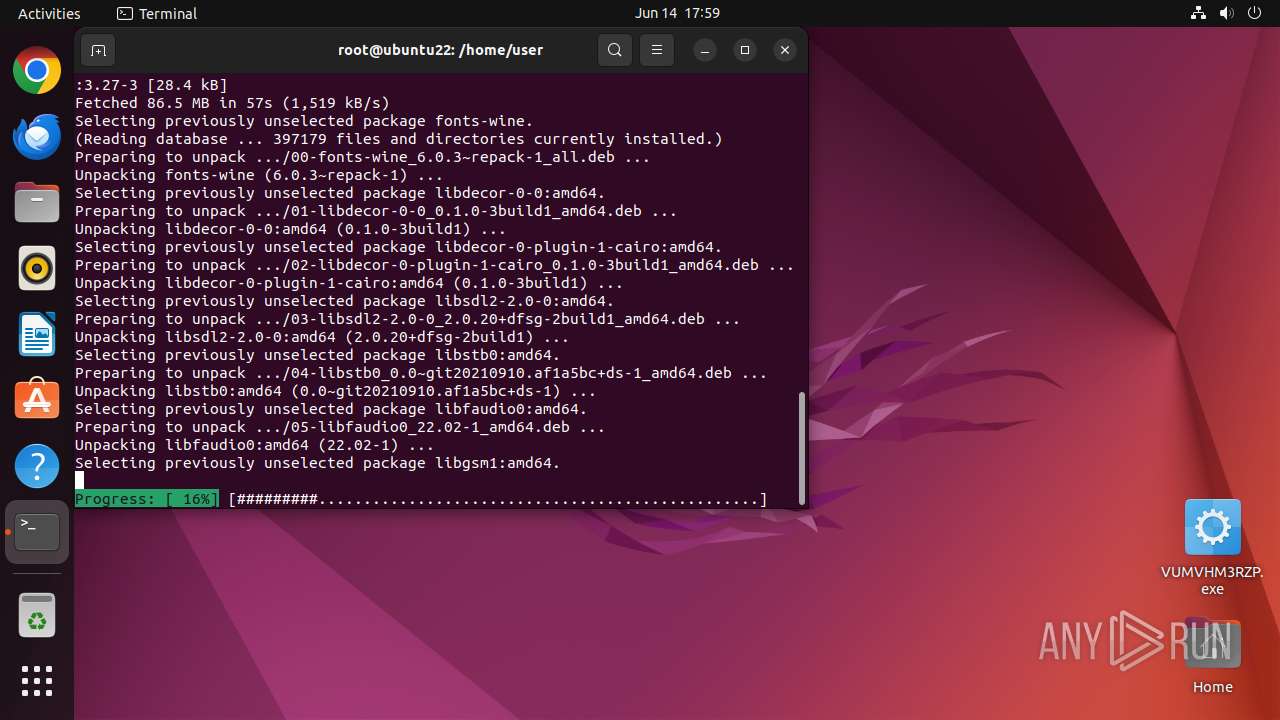Open the Files manager in dock
Viewport: 1280px width, 720px height.
click(37, 203)
